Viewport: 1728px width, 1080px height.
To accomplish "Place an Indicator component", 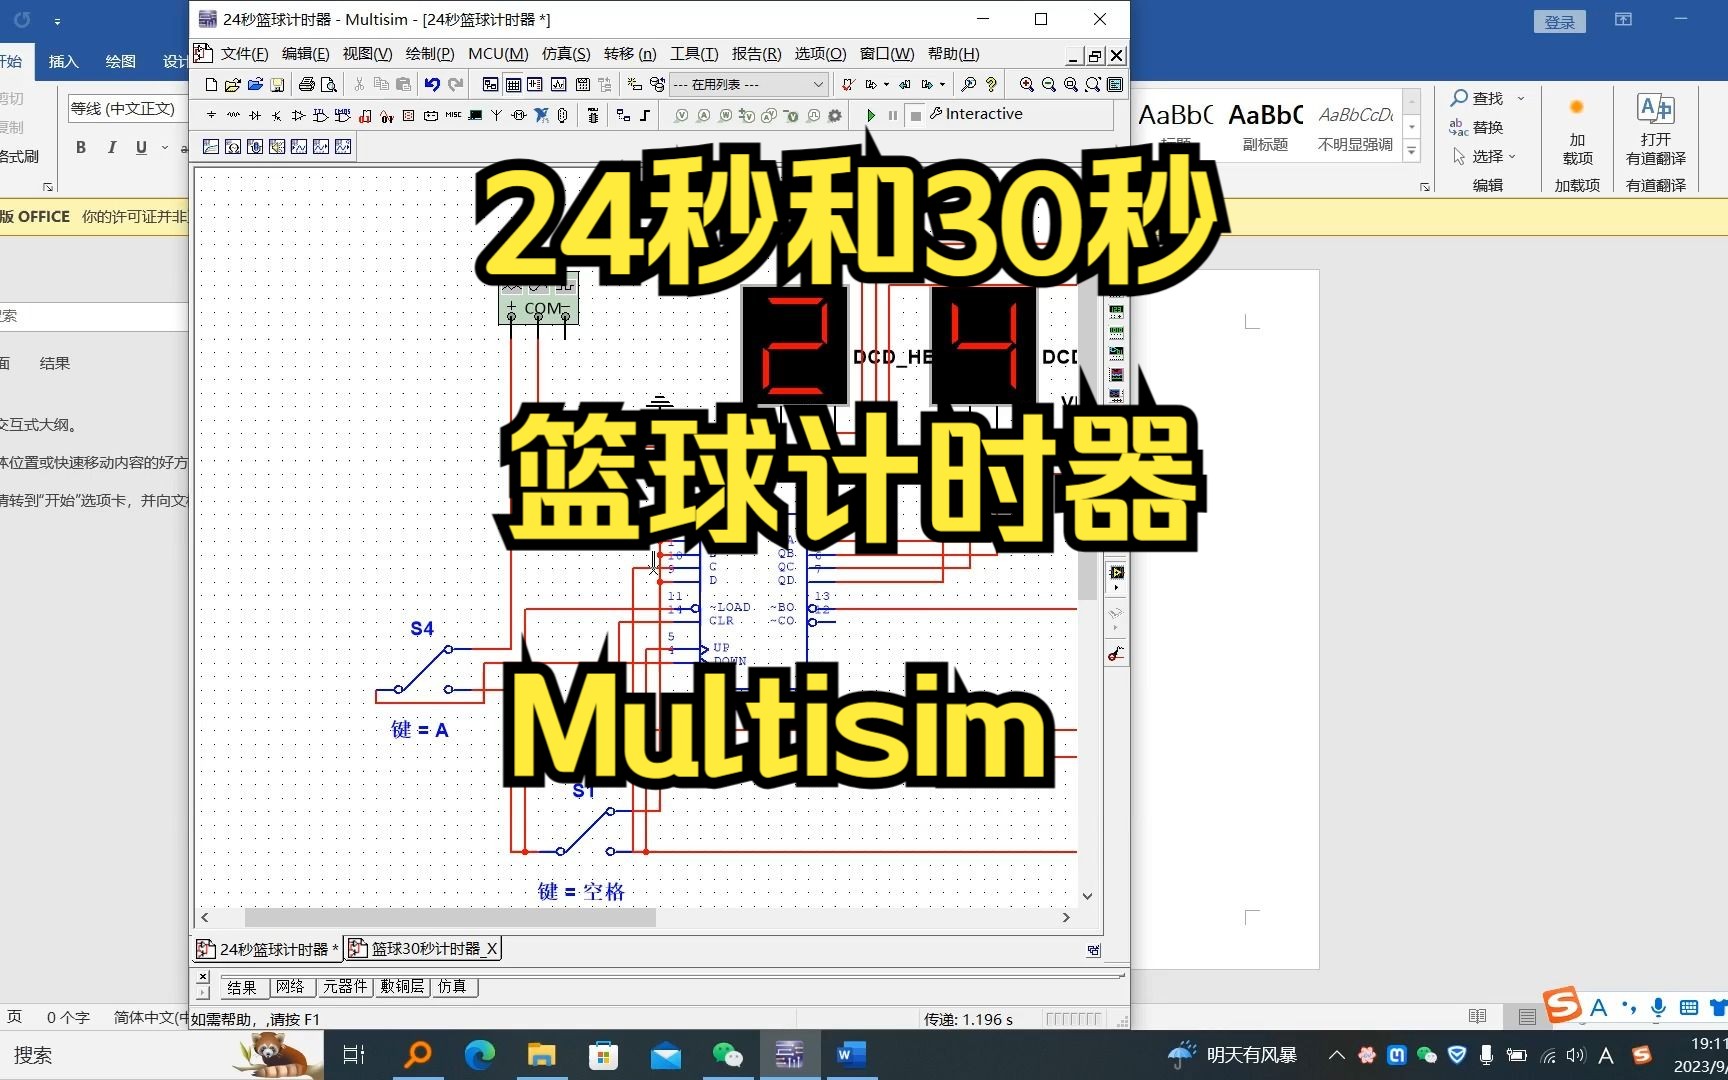I will [x=409, y=116].
